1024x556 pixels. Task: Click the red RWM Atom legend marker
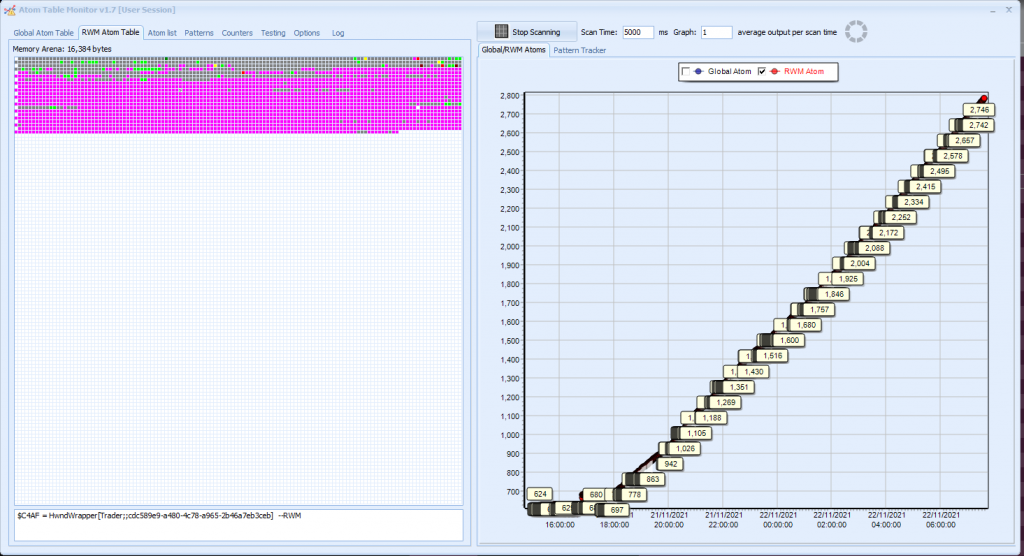[775, 71]
